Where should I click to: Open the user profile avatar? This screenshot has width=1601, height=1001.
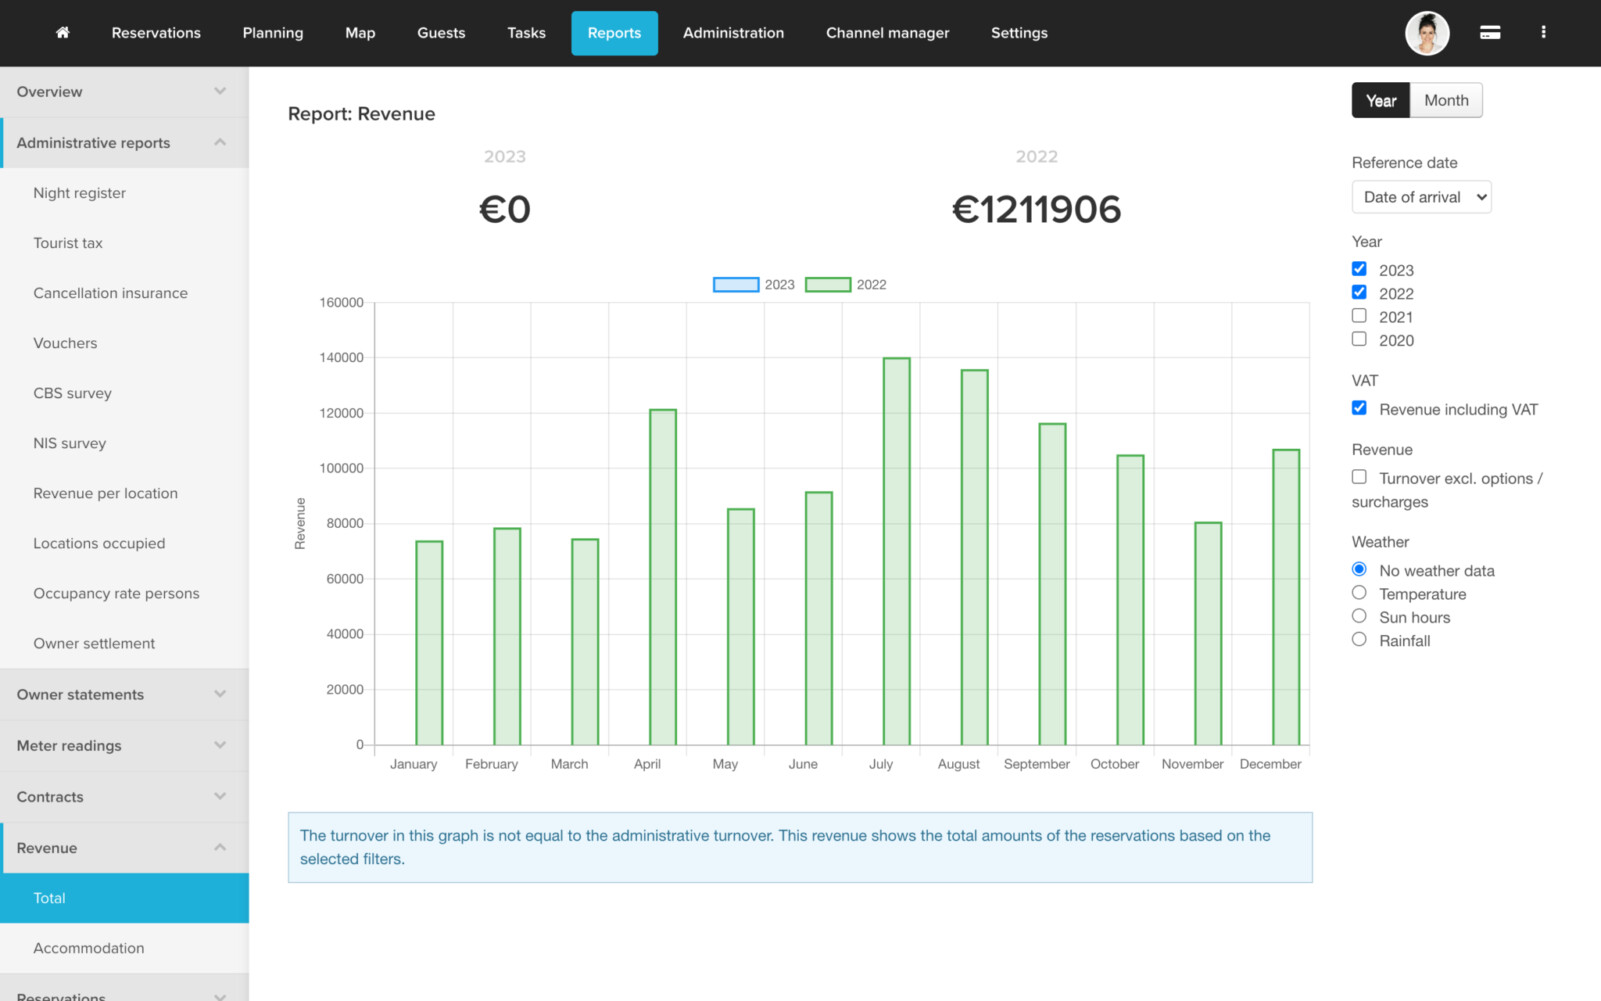coord(1426,33)
